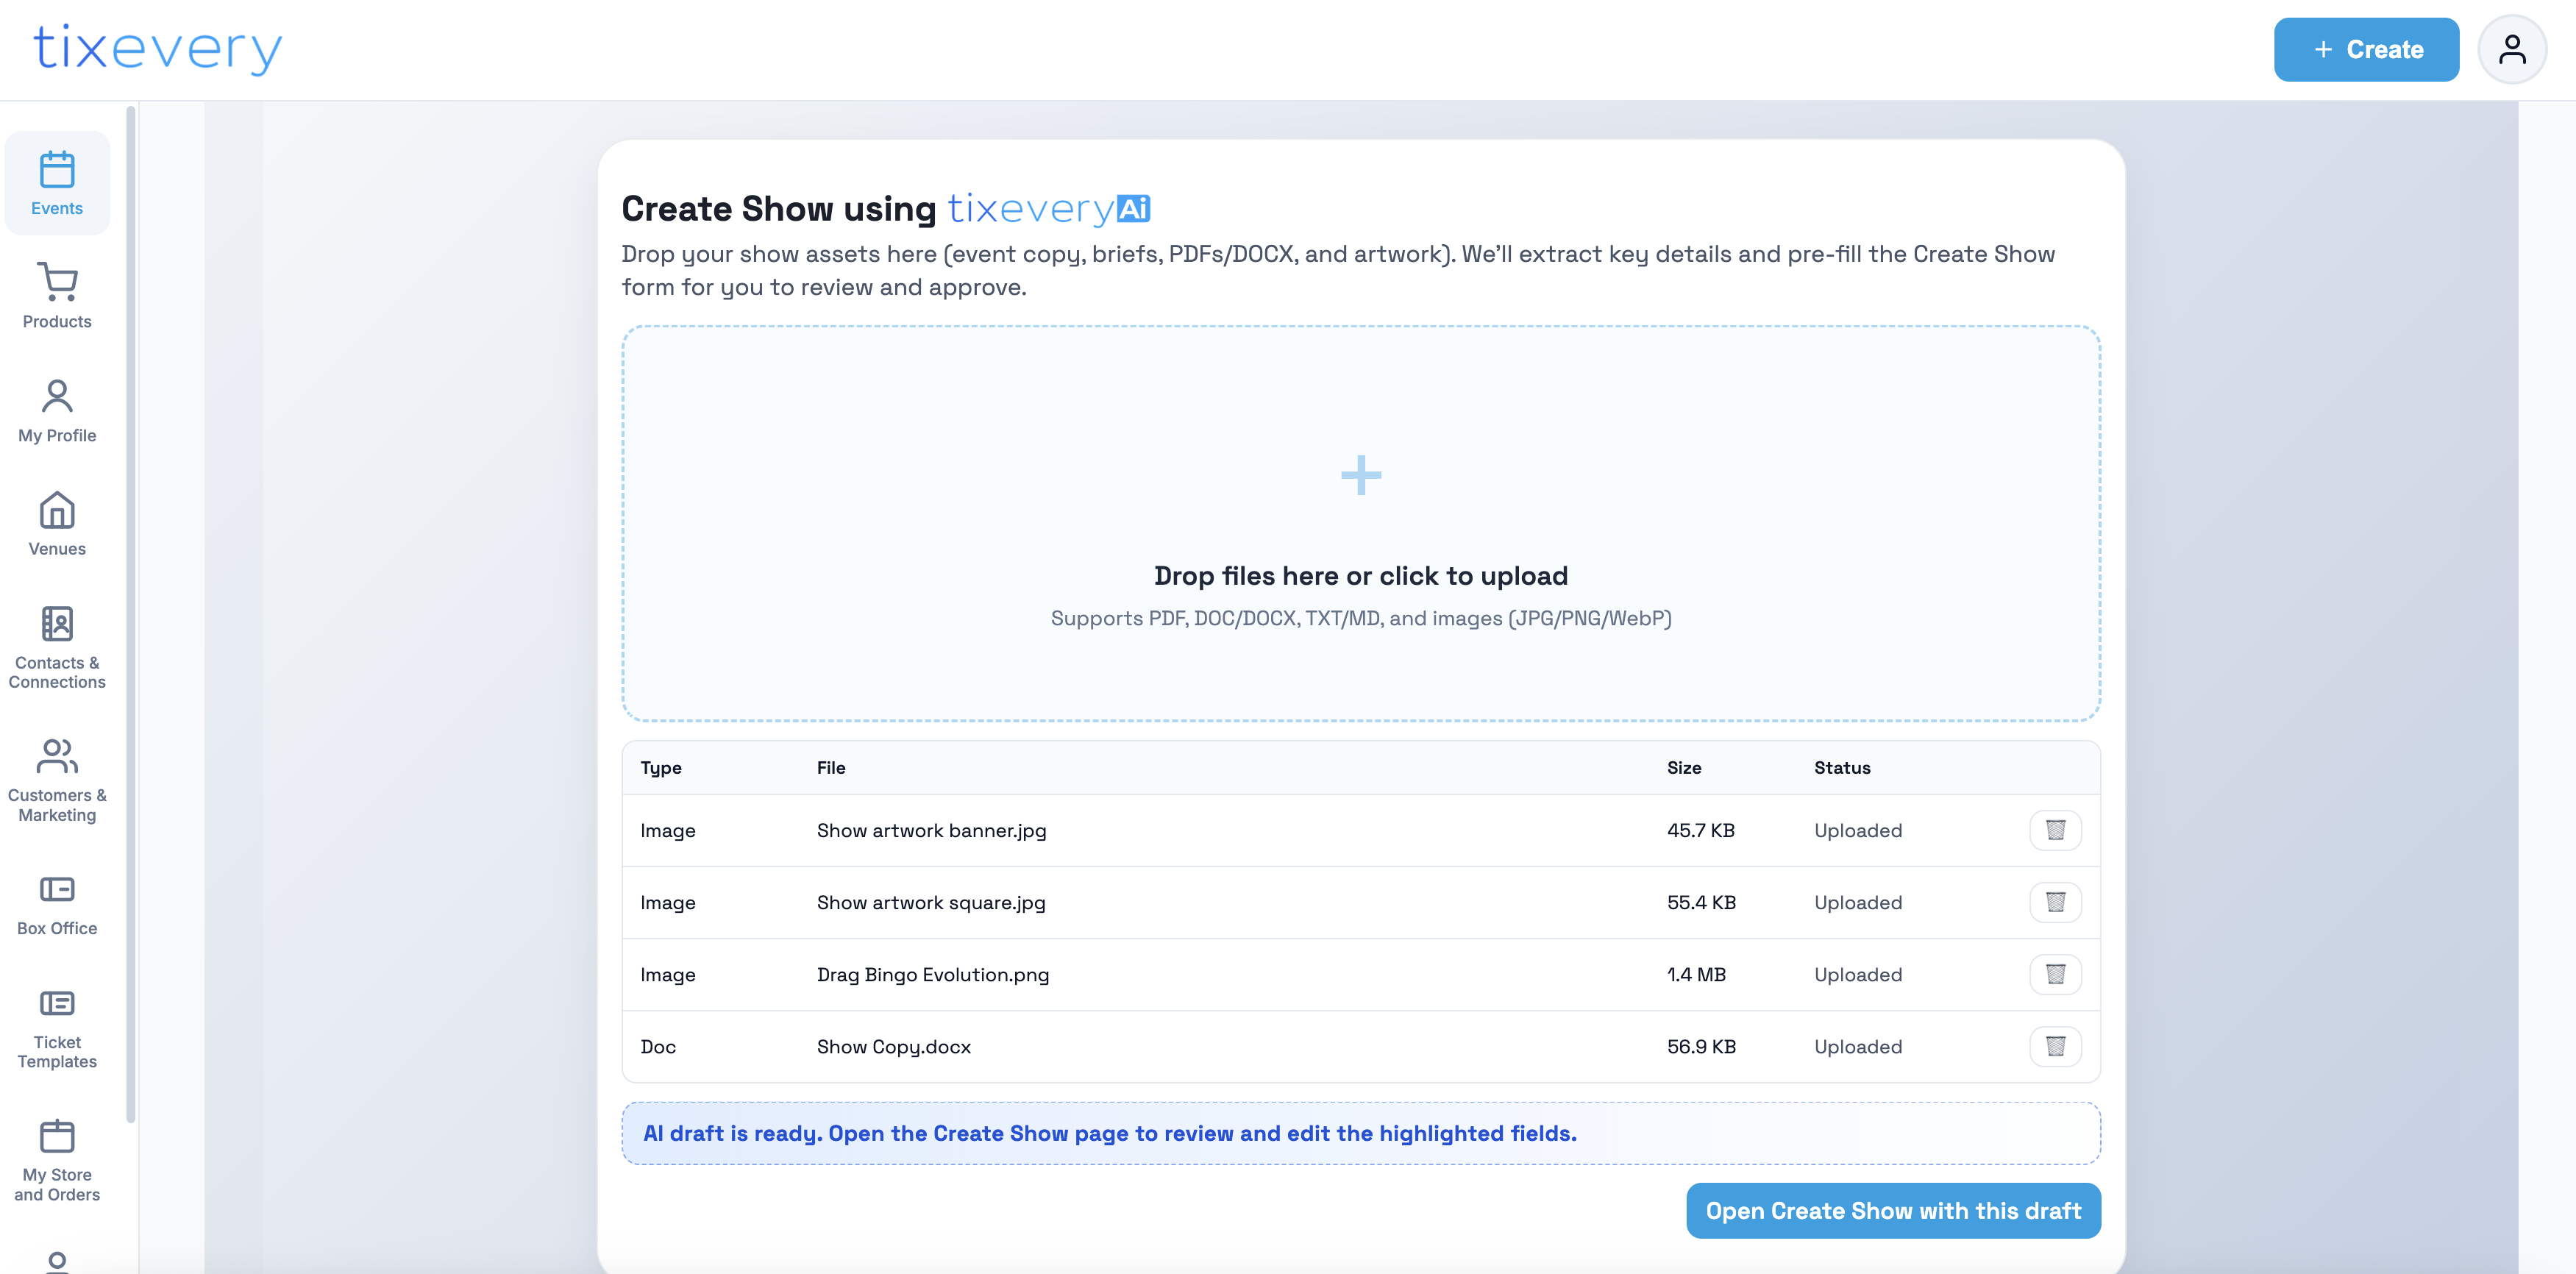Click the tixevery logo

[x=158, y=49]
